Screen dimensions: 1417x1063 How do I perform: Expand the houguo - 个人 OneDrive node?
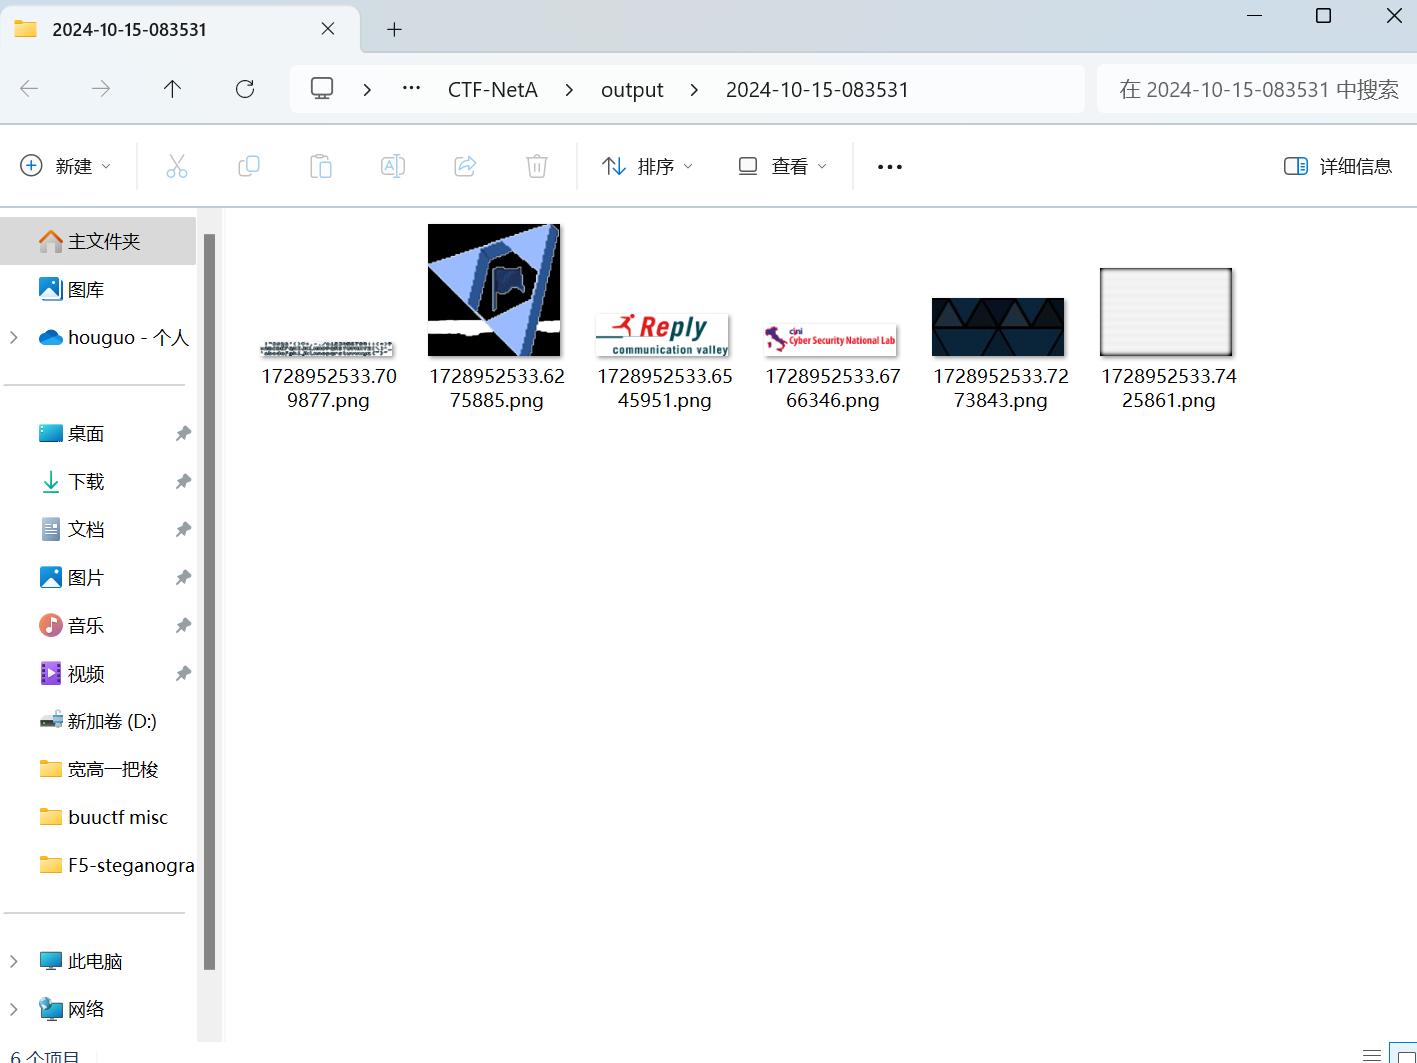click(14, 337)
